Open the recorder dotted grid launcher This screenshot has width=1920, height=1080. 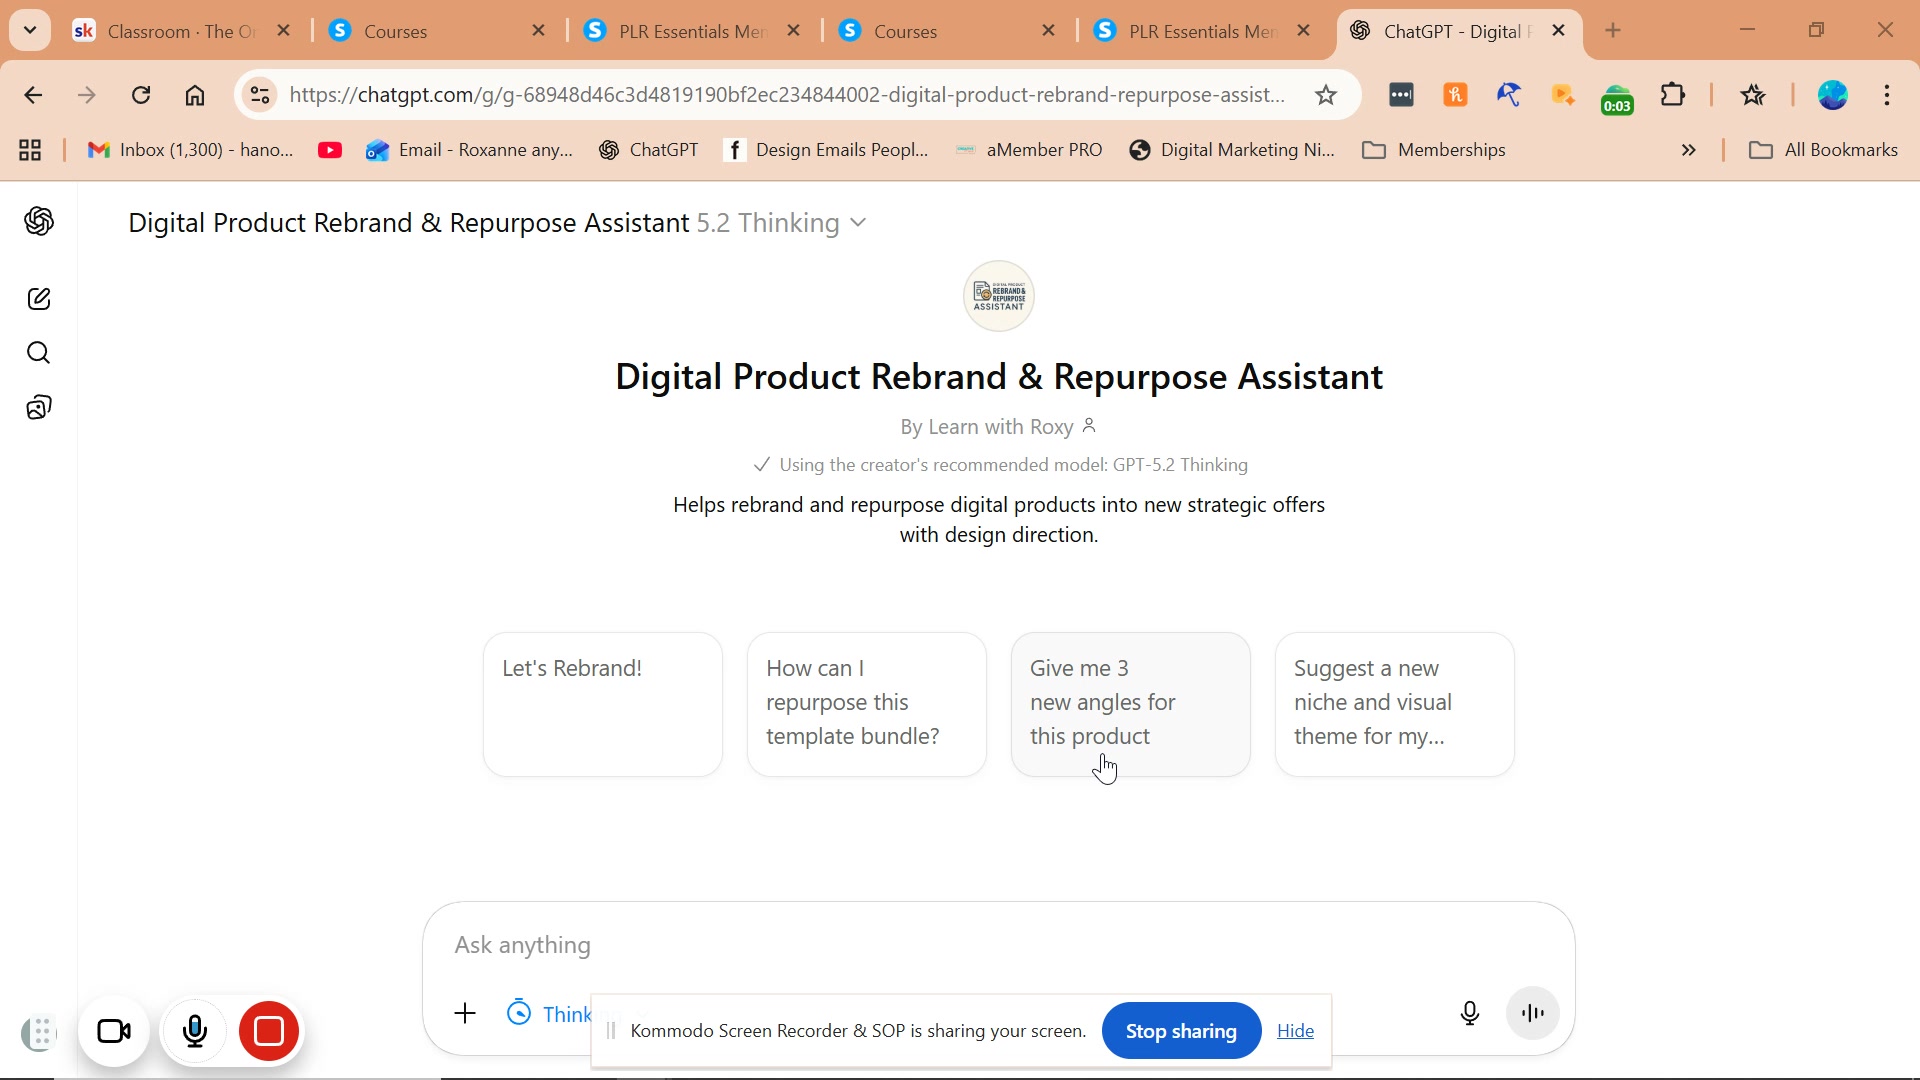tap(40, 1033)
